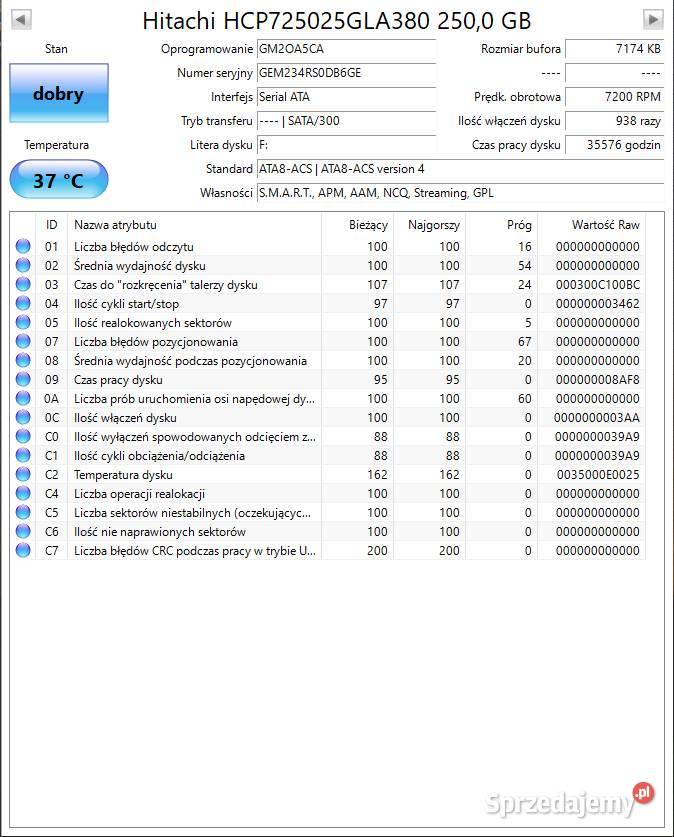The width and height of the screenshot is (674, 837).
Task: Click the 37 °C temperature indicator
Action: click(x=59, y=180)
